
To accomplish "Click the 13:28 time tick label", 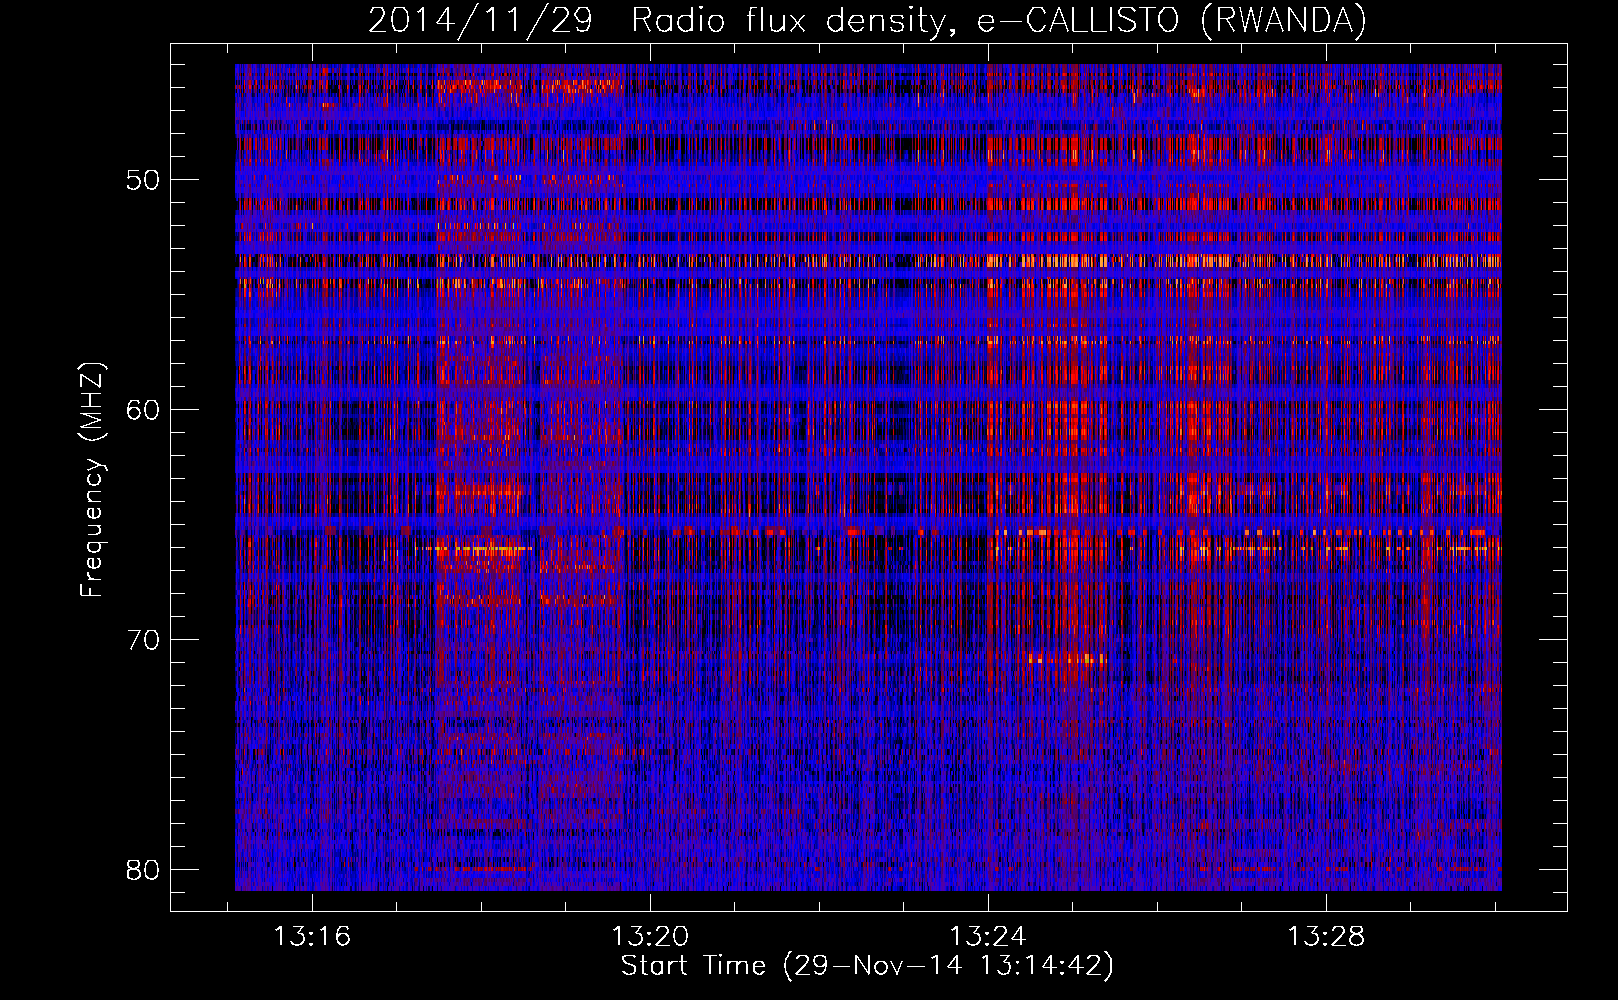I will click(1326, 937).
